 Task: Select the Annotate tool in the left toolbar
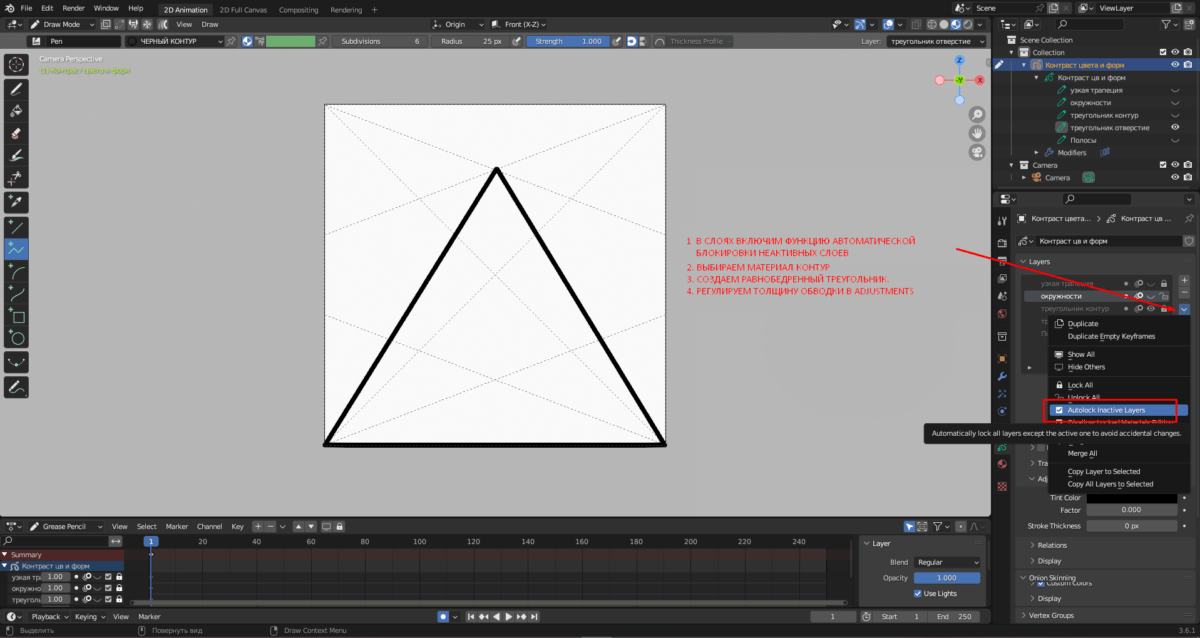[x=16, y=386]
